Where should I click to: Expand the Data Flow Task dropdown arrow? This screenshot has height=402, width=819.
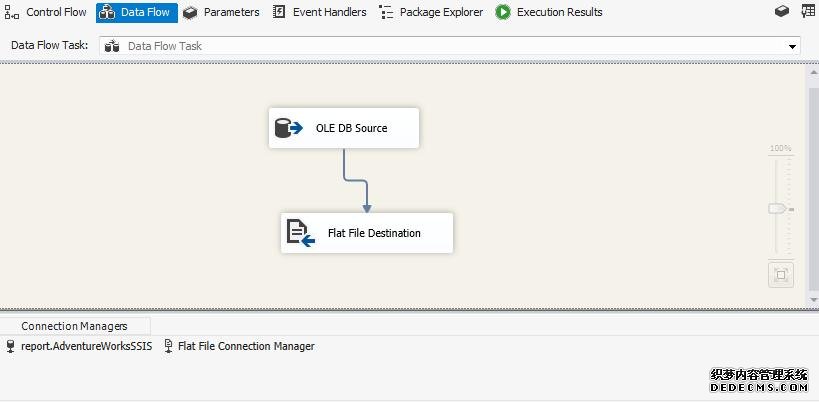click(792, 46)
